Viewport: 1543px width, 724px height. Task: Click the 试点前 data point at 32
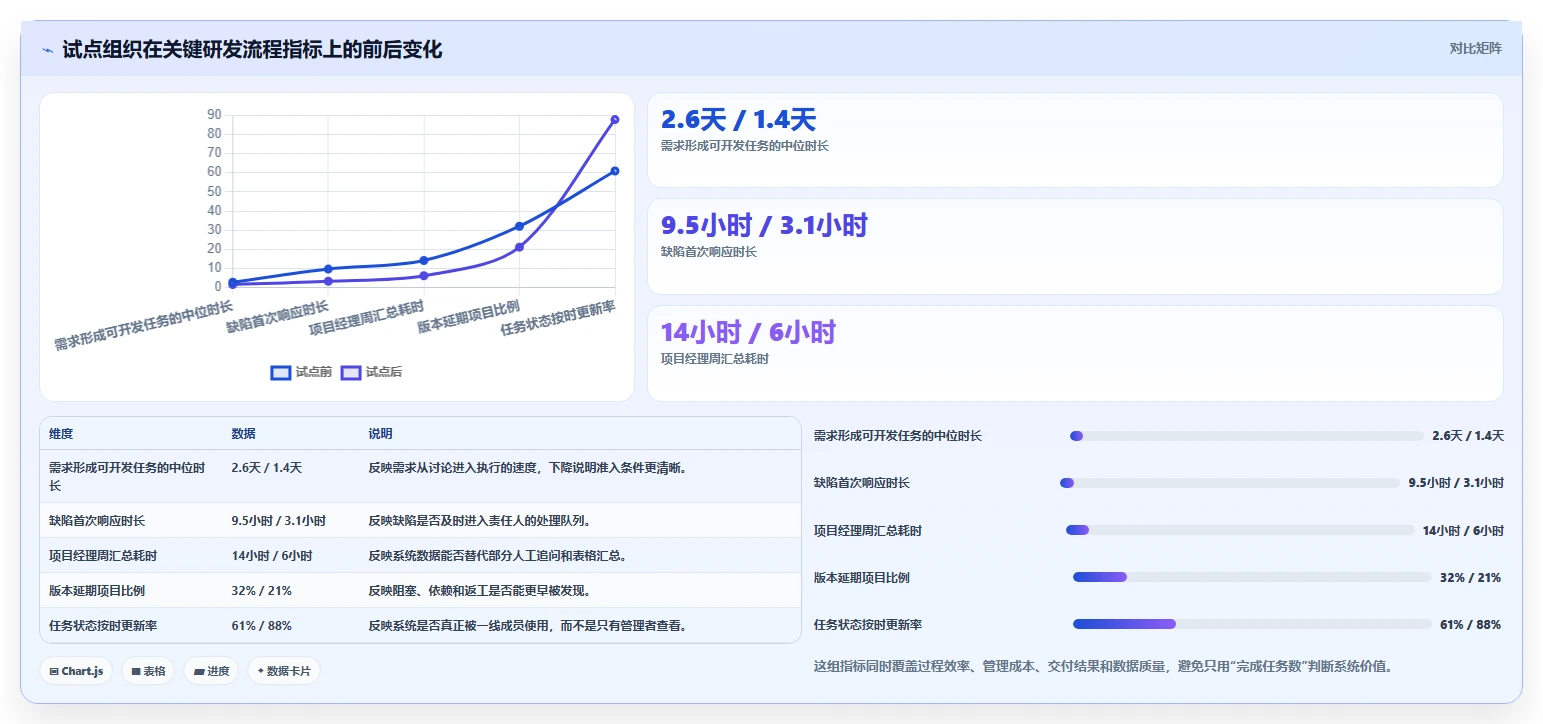click(x=519, y=226)
